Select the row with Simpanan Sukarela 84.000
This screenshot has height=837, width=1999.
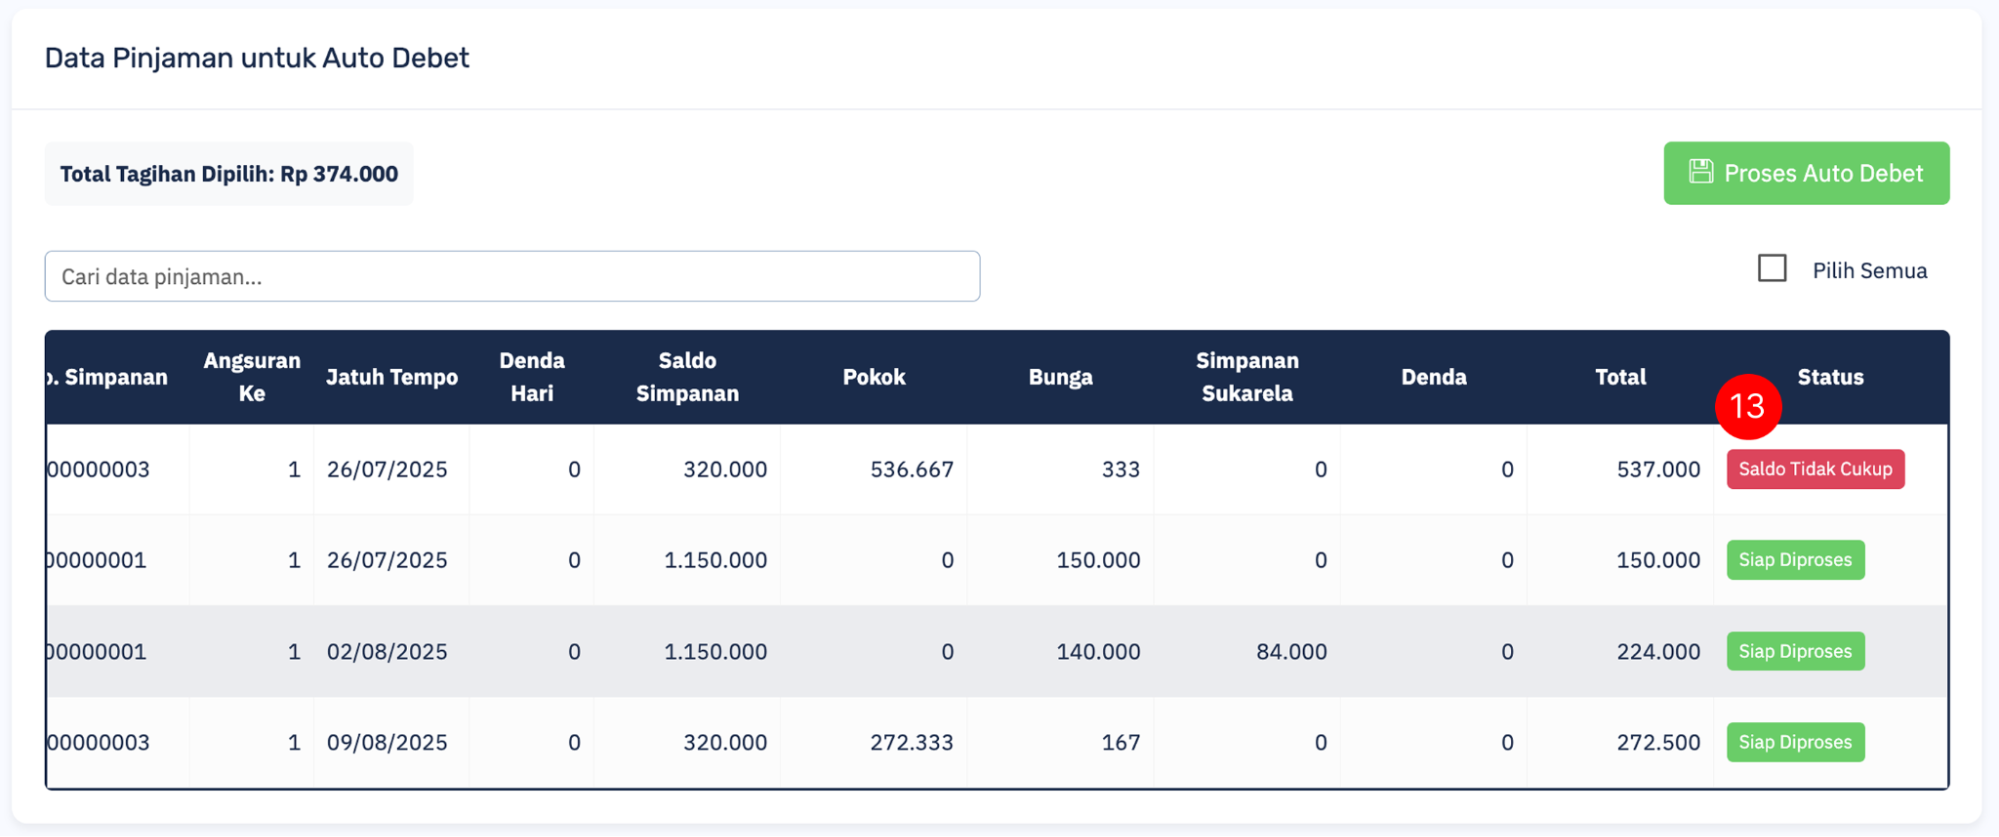pyautogui.click(x=997, y=651)
